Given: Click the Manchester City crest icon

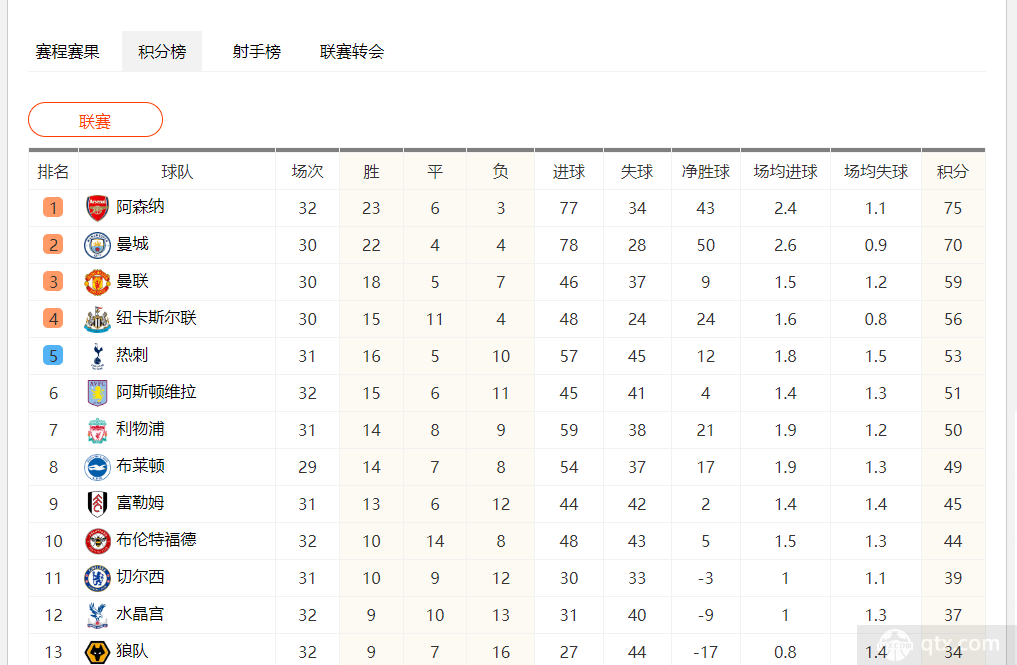Looking at the screenshot, I should coord(97,245).
